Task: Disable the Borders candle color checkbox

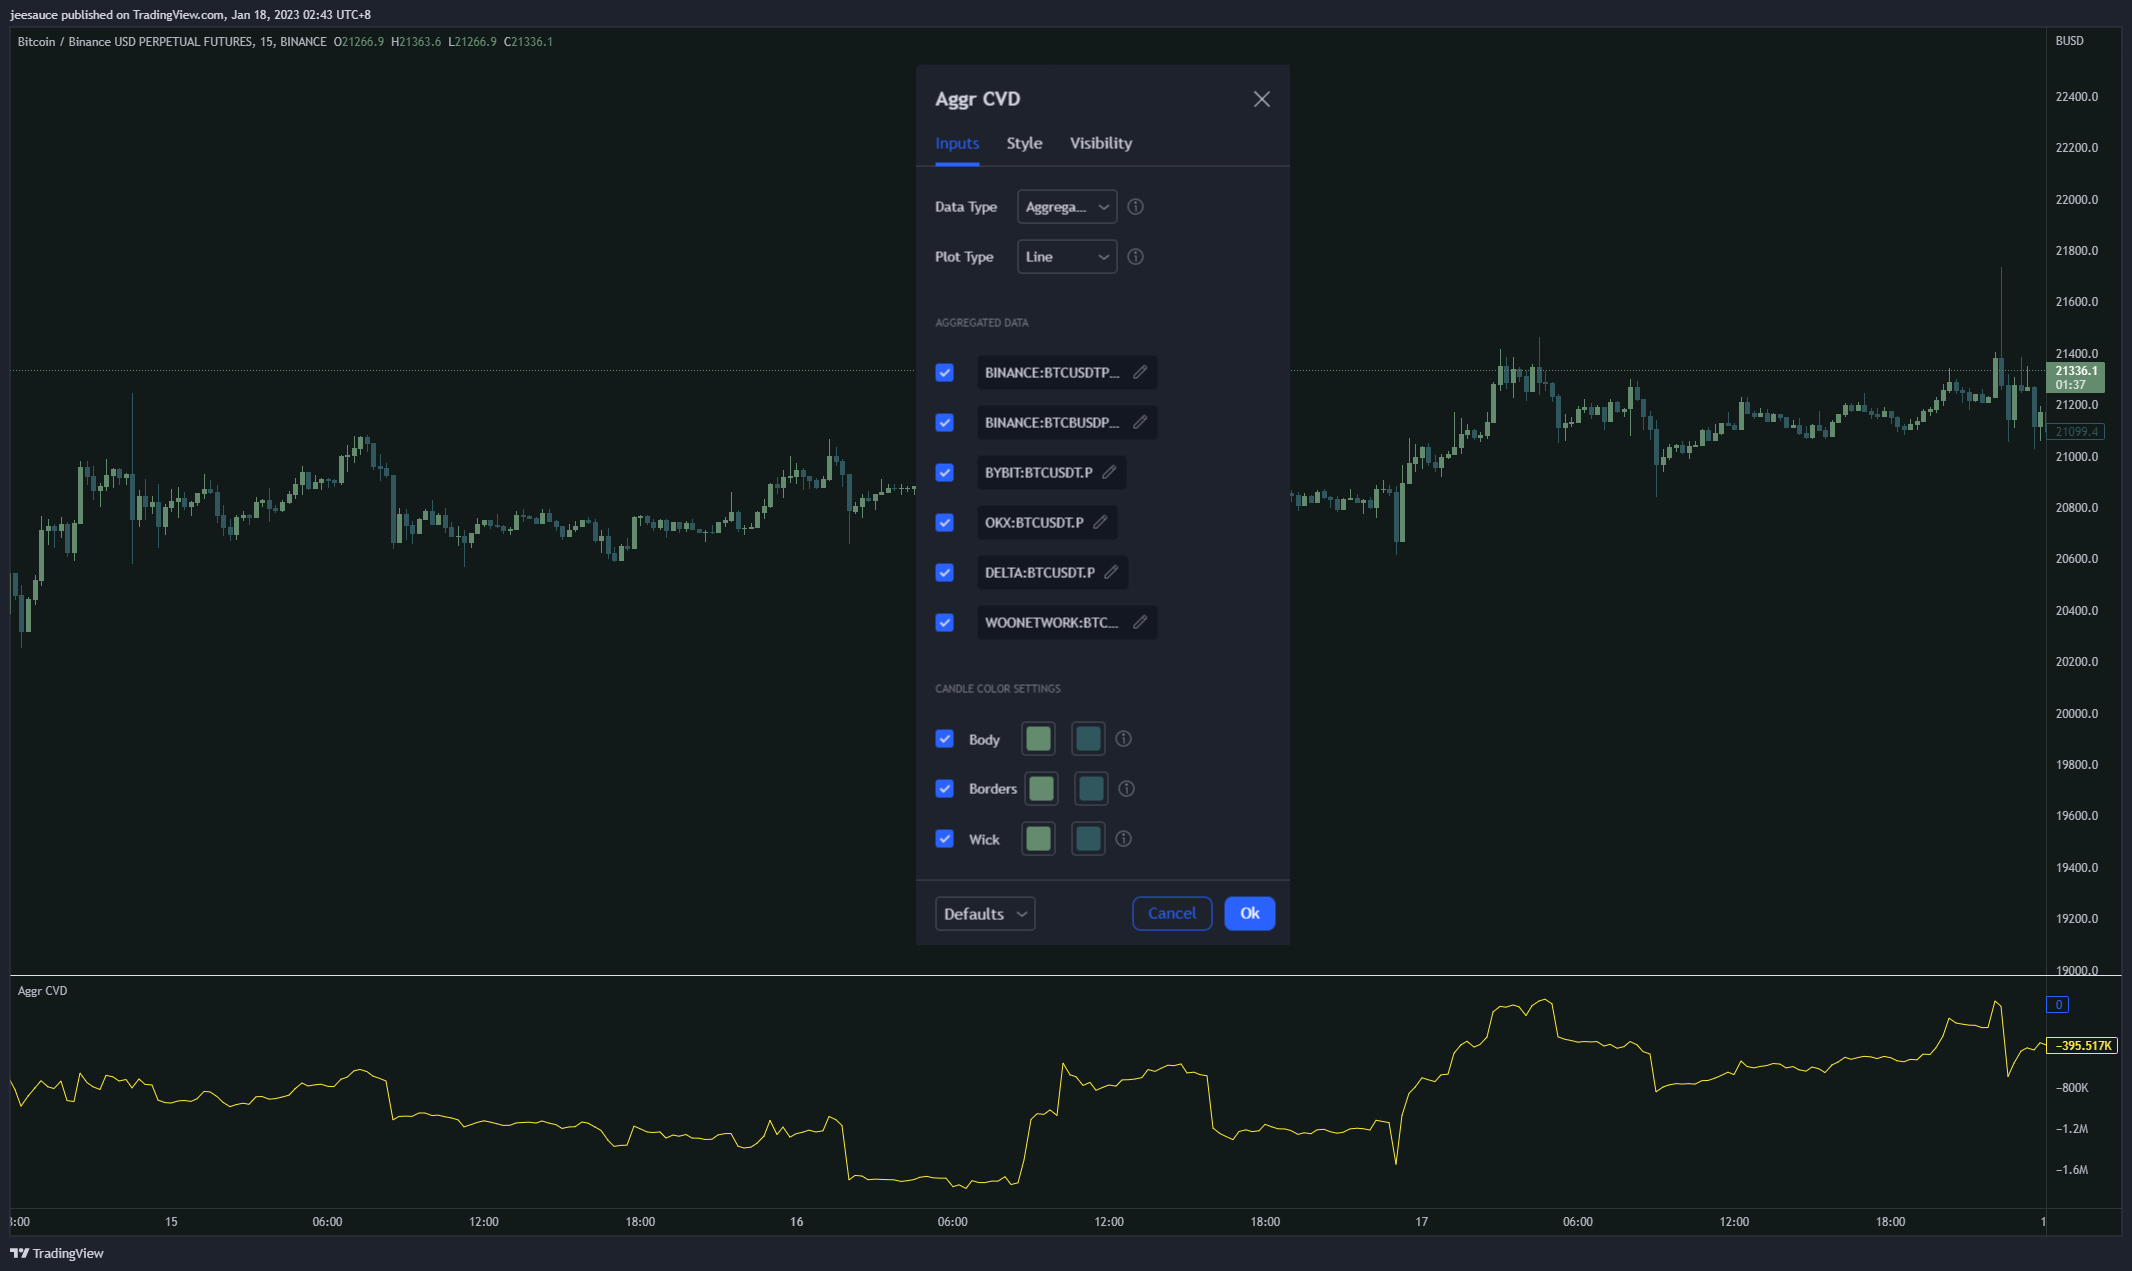Action: pyautogui.click(x=944, y=789)
